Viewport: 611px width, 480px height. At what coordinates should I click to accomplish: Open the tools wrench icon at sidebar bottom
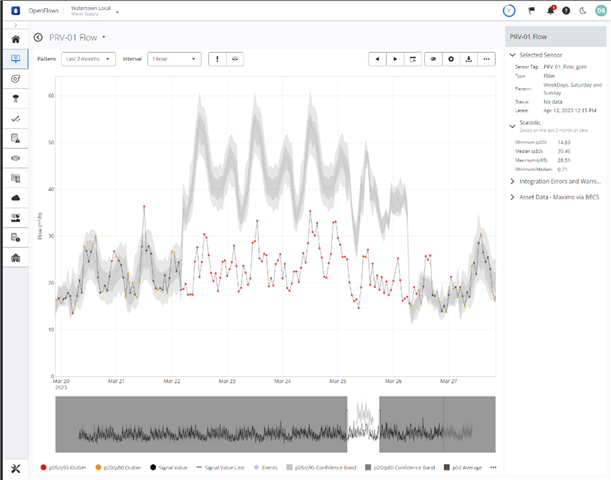coord(15,469)
